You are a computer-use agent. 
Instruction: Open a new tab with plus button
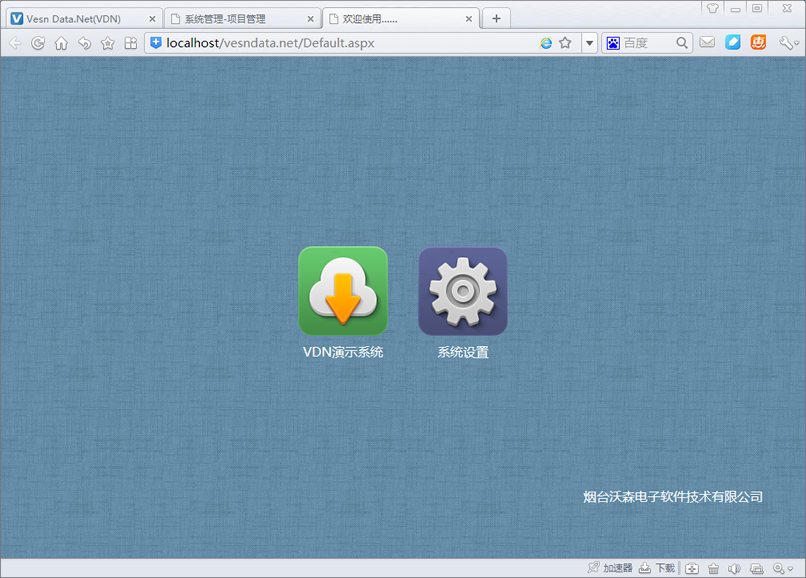[x=496, y=19]
